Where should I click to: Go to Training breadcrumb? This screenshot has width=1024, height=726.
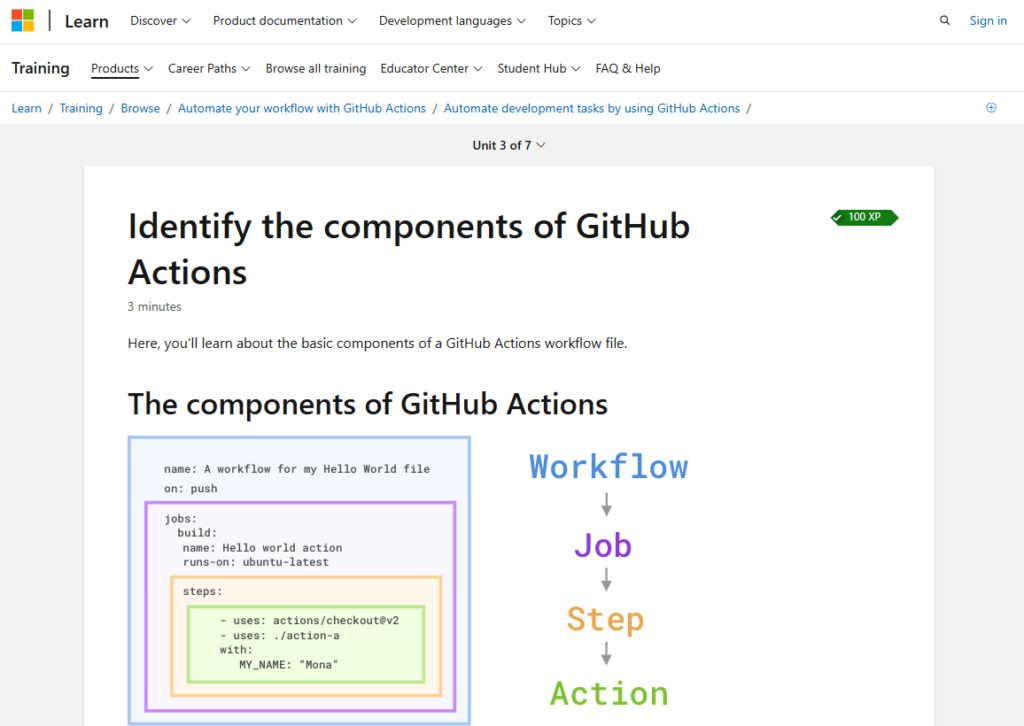[x=81, y=108]
